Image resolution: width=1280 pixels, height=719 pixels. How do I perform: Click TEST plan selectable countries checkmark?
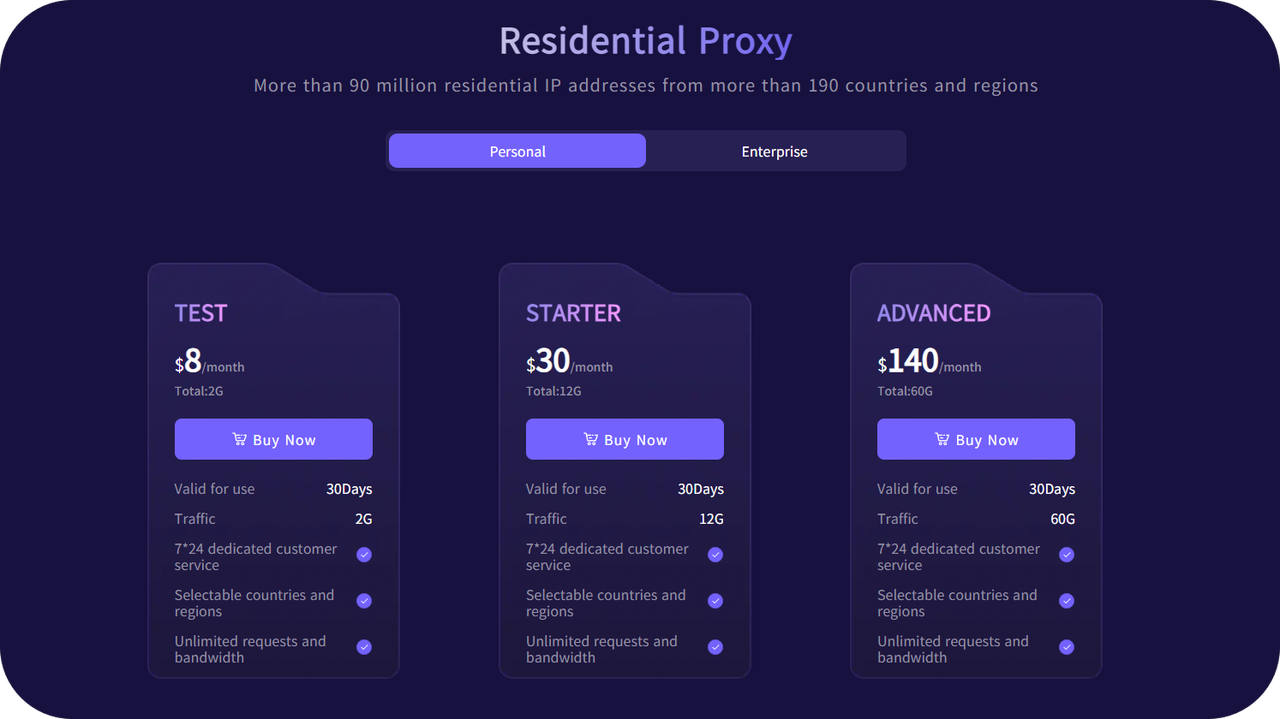pyautogui.click(x=364, y=601)
